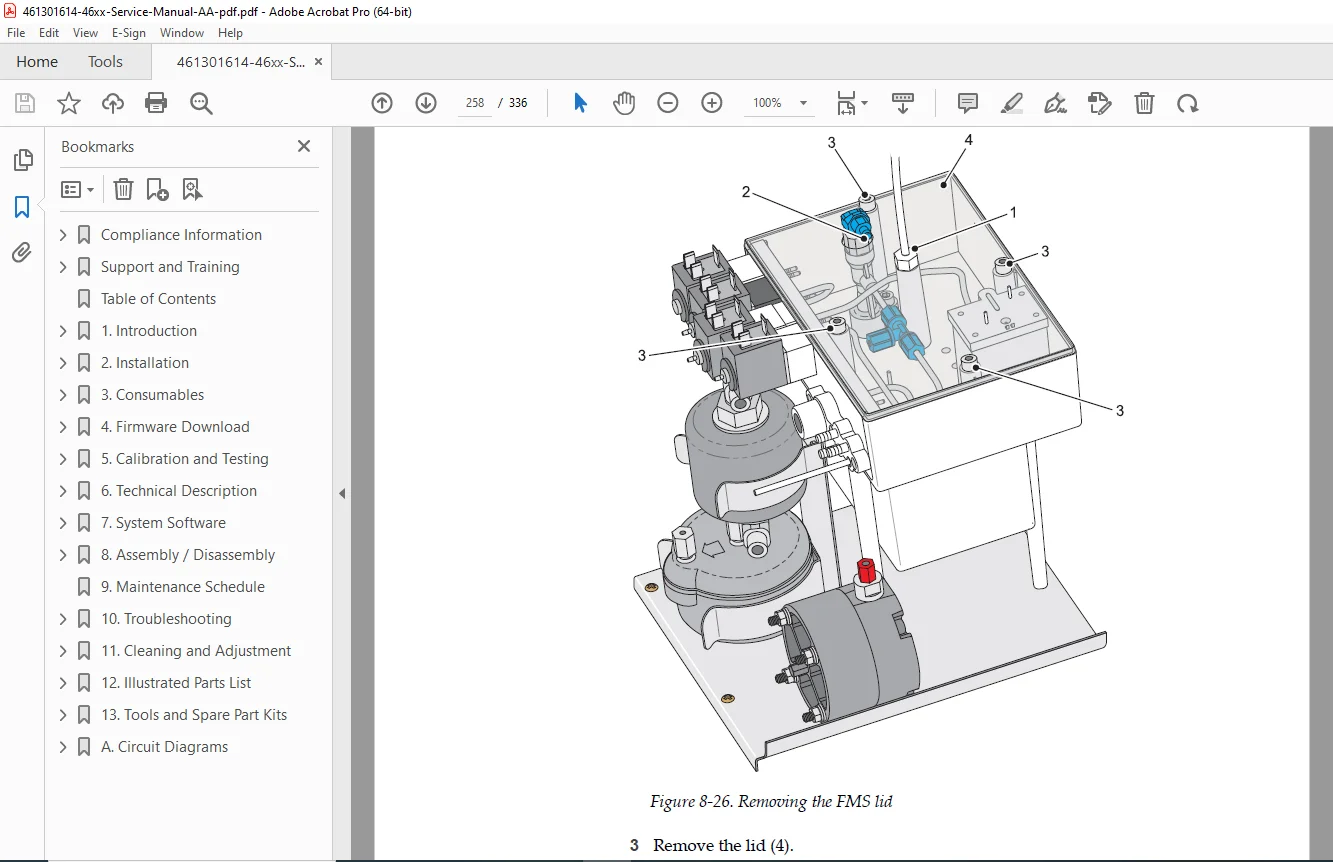Collapse the navigation pane with the side arrow
This screenshot has height=862, width=1333.
coord(342,493)
